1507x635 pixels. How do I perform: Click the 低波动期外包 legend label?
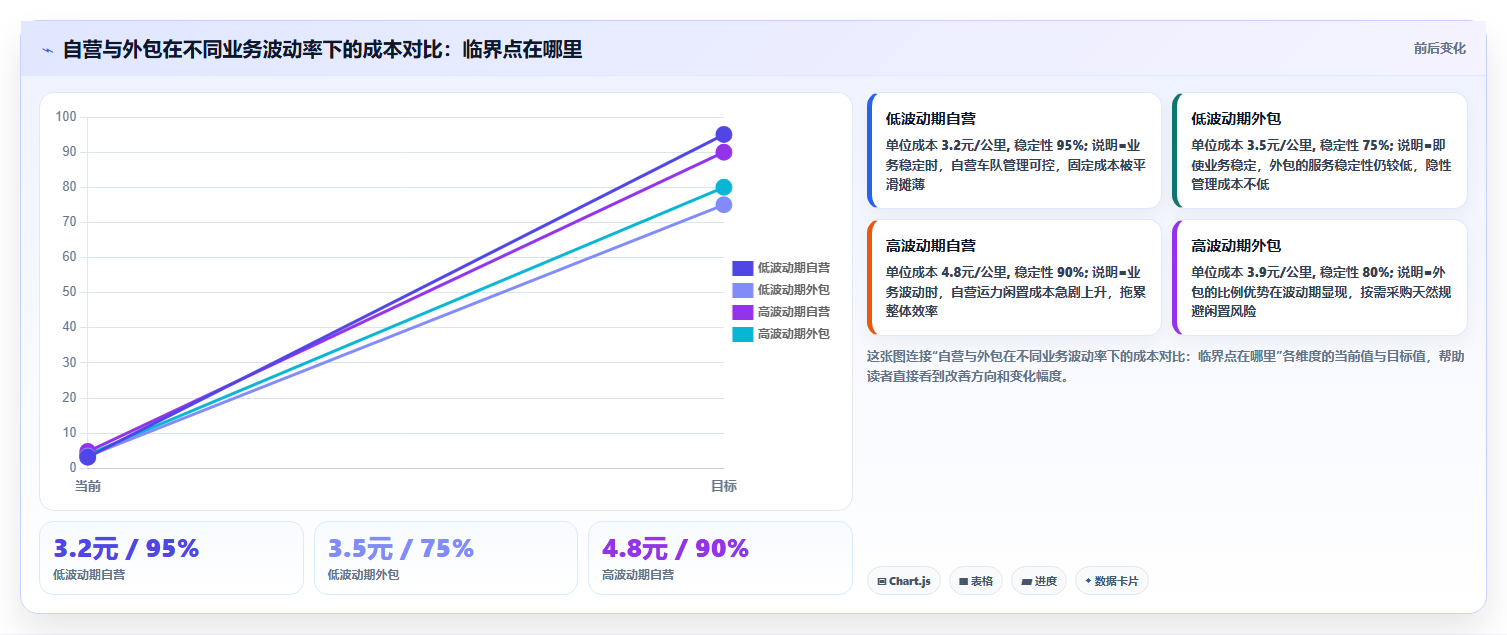pyautogui.click(x=794, y=290)
